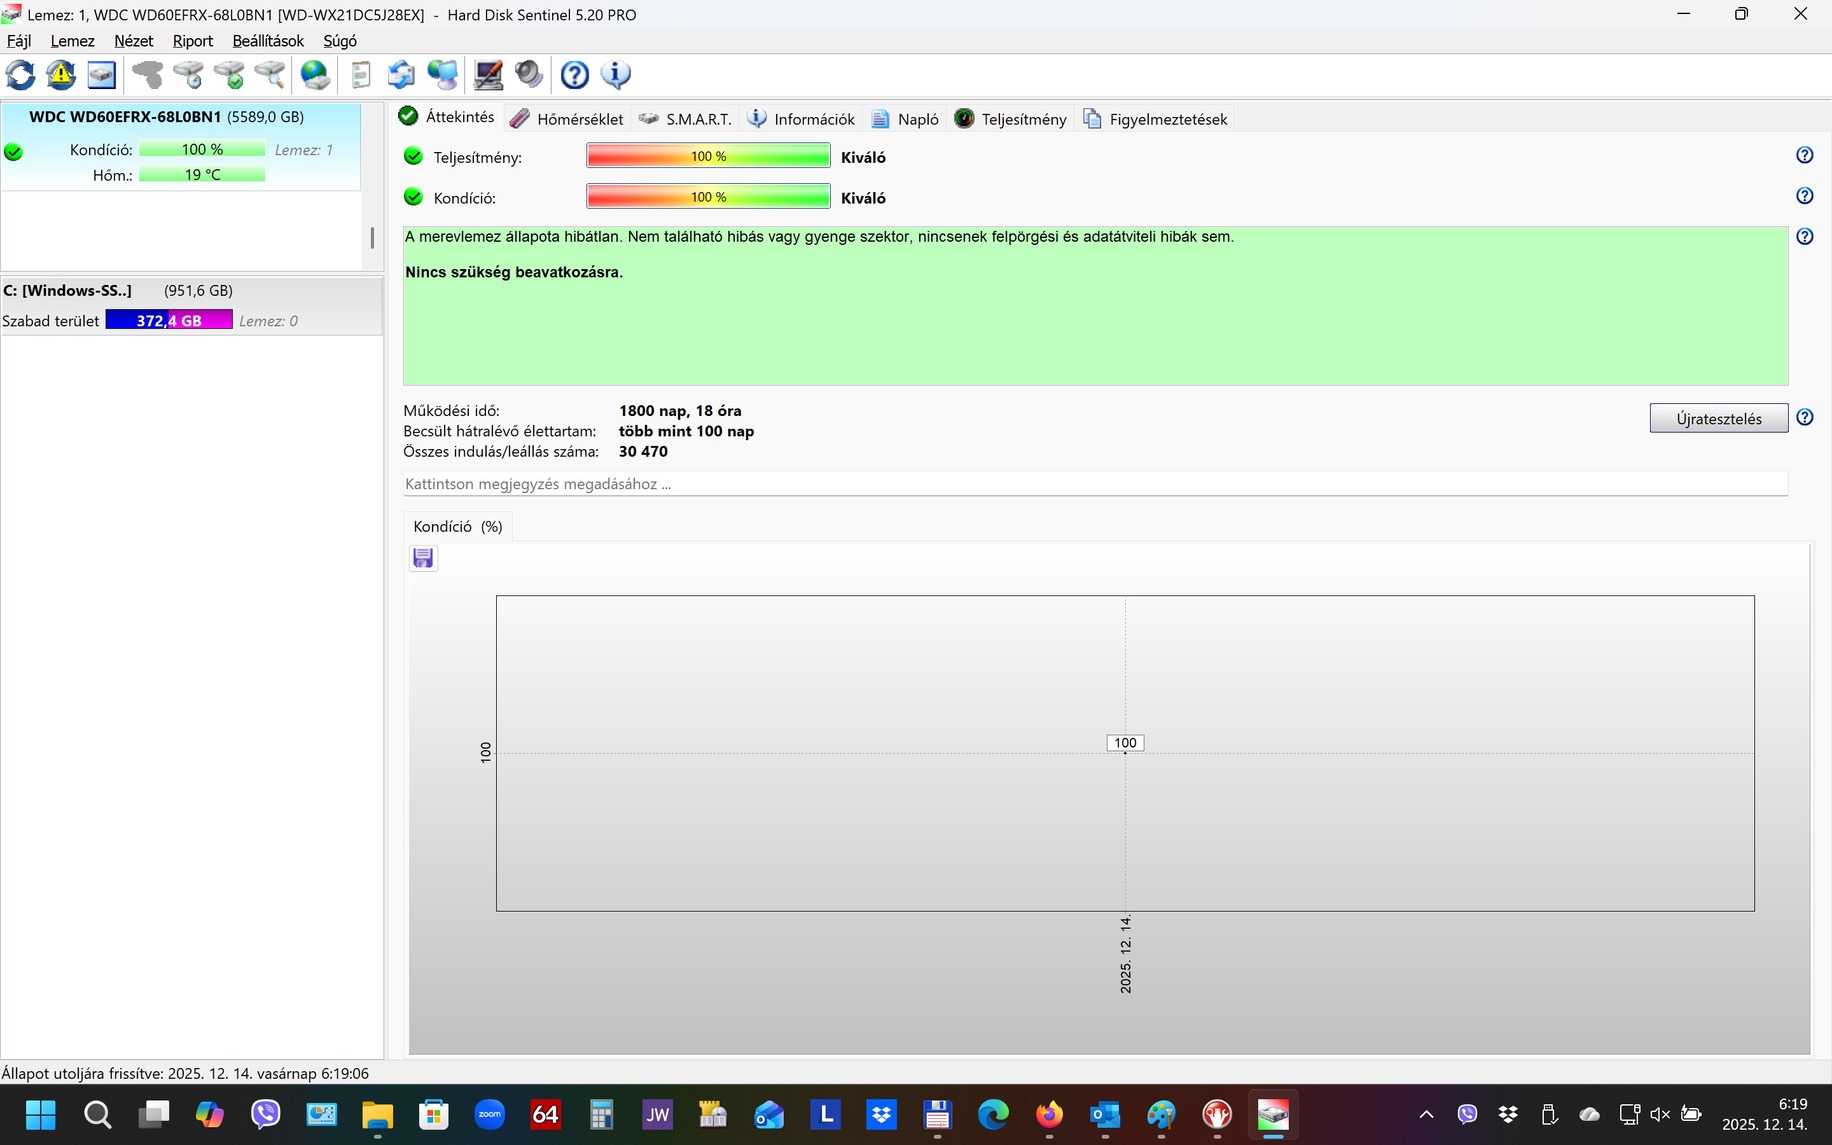Click the refresh disk status toolbar icon
The height and width of the screenshot is (1145, 1832).
(x=20, y=75)
